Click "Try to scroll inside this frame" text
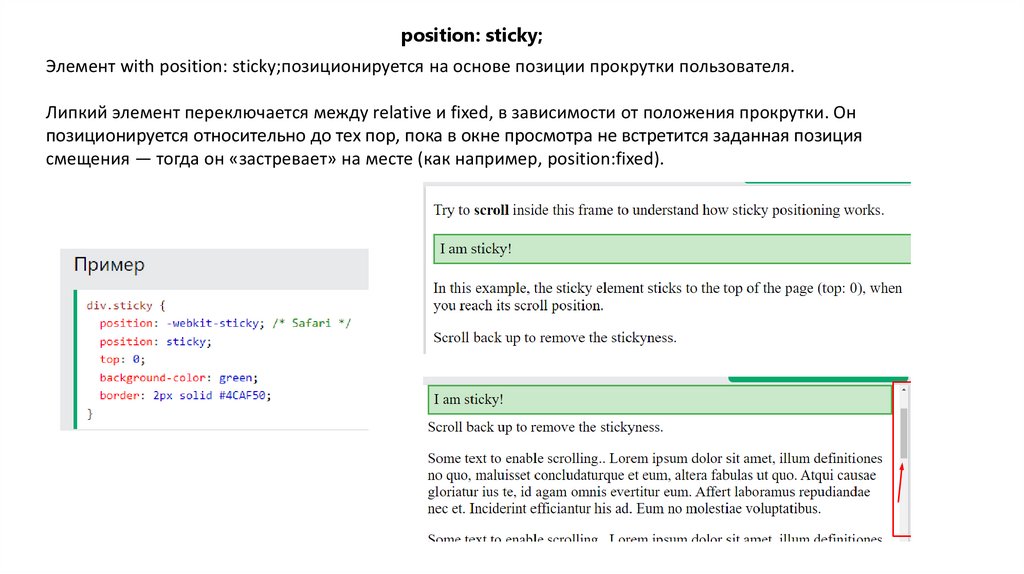The width and height of the screenshot is (1024, 574). coord(658,210)
